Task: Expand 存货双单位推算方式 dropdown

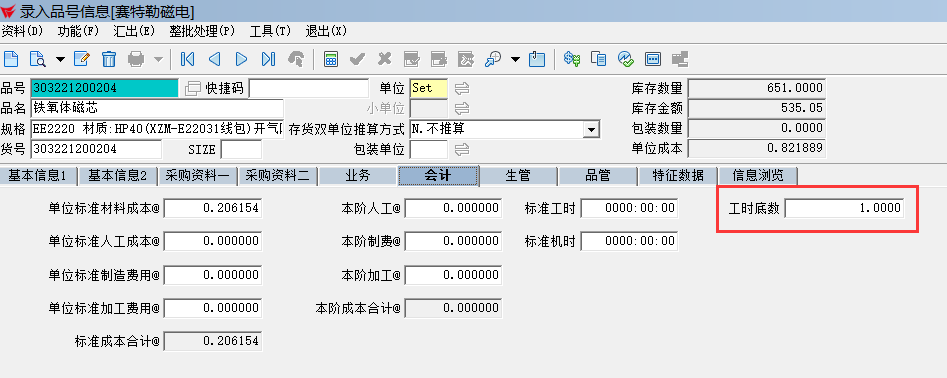Action: 591,129
